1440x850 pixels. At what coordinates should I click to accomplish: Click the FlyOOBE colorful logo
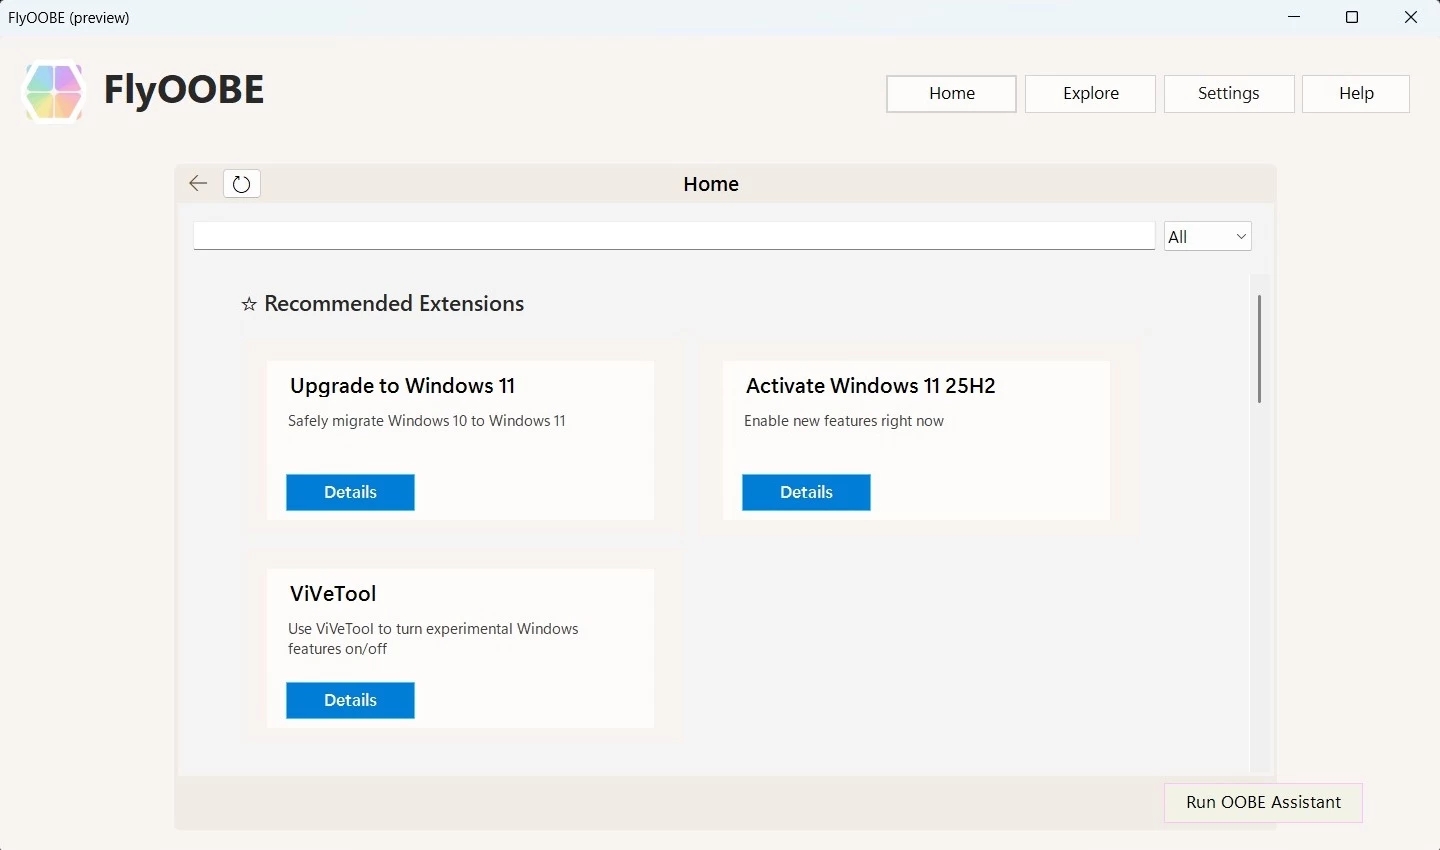coord(52,91)
